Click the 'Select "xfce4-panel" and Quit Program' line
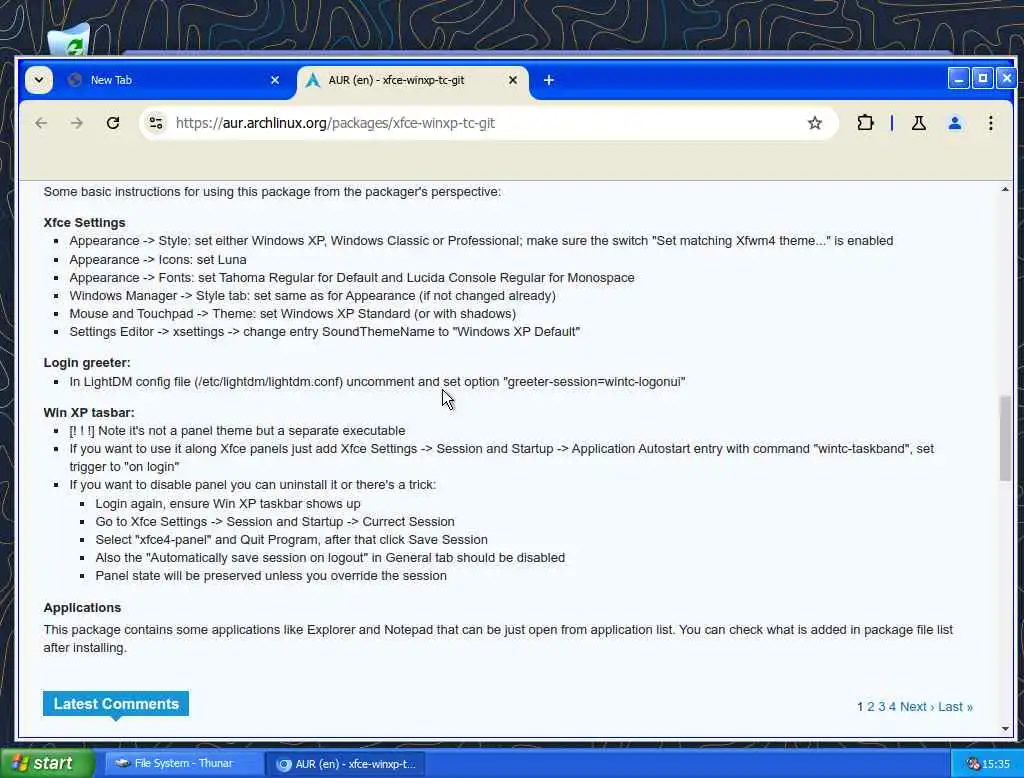 click(291, 540)
